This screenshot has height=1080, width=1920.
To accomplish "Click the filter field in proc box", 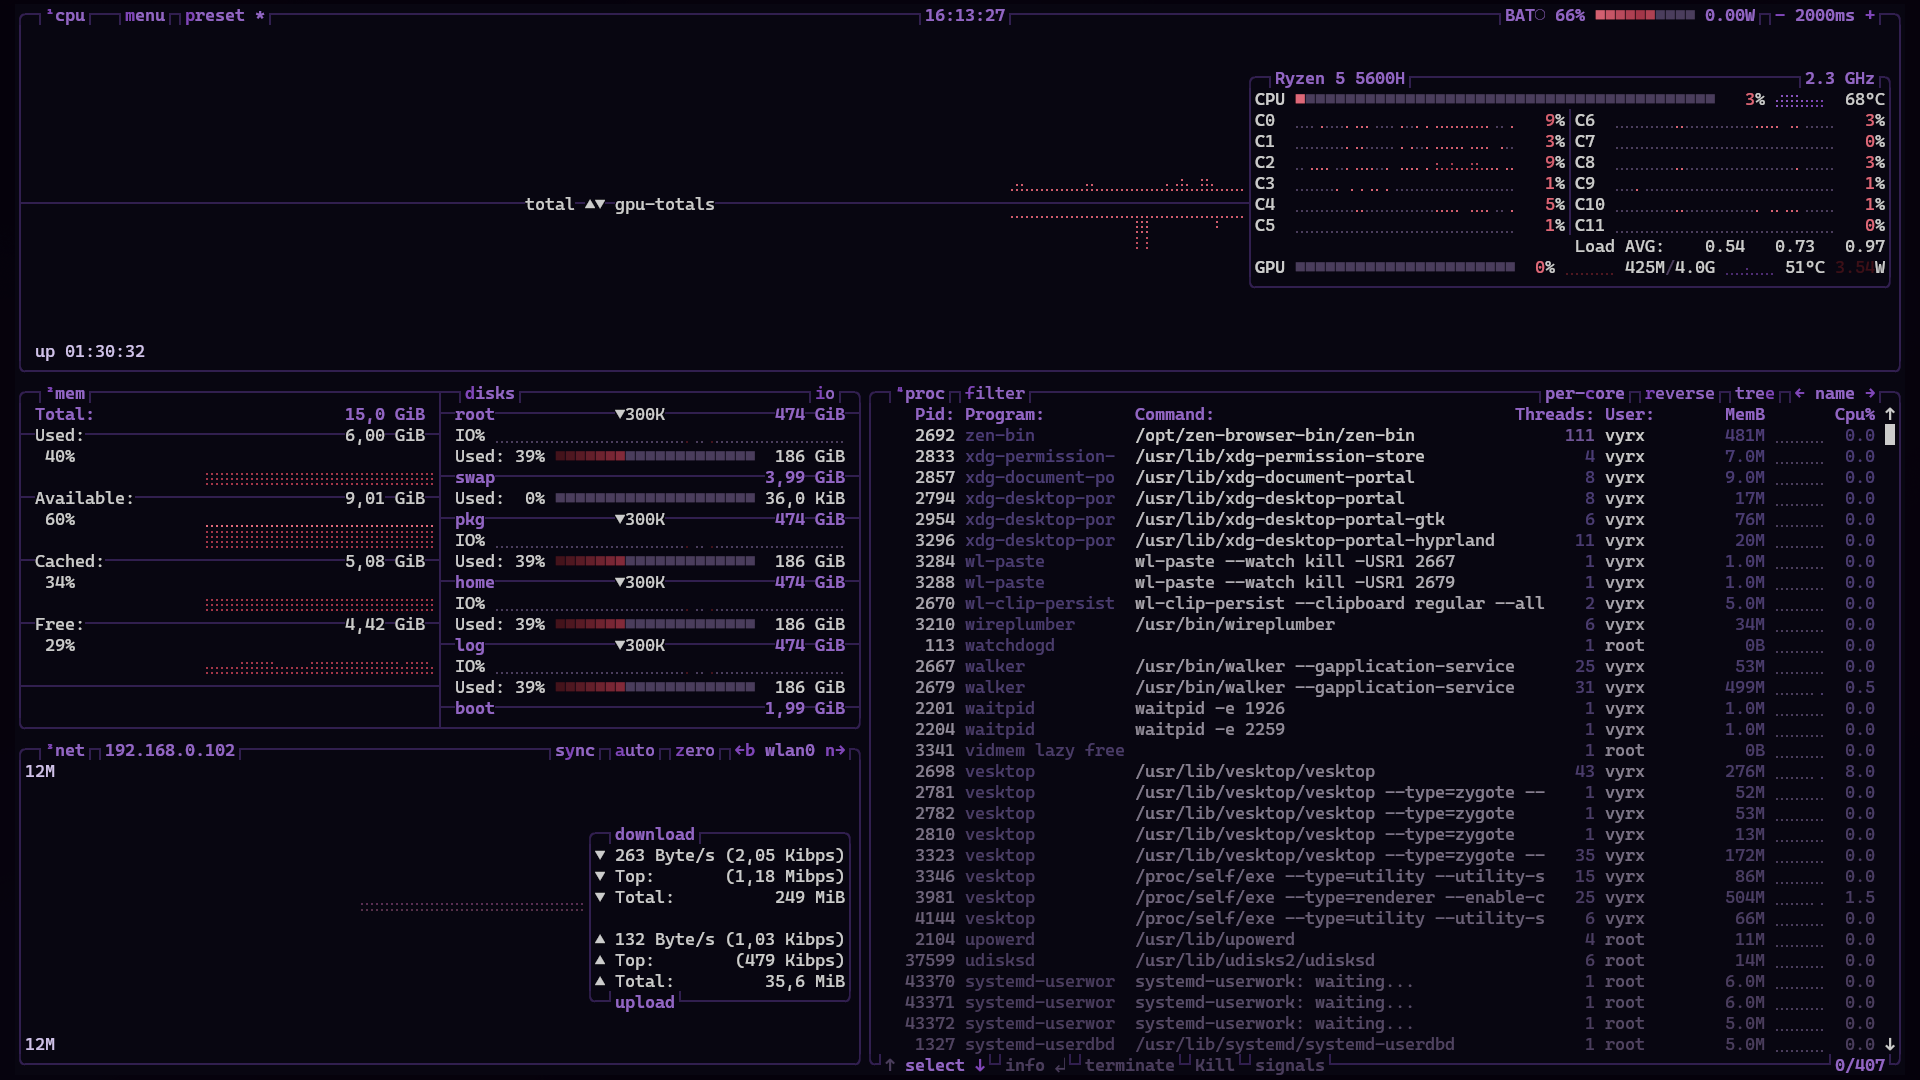I will [x=994, y=394].
